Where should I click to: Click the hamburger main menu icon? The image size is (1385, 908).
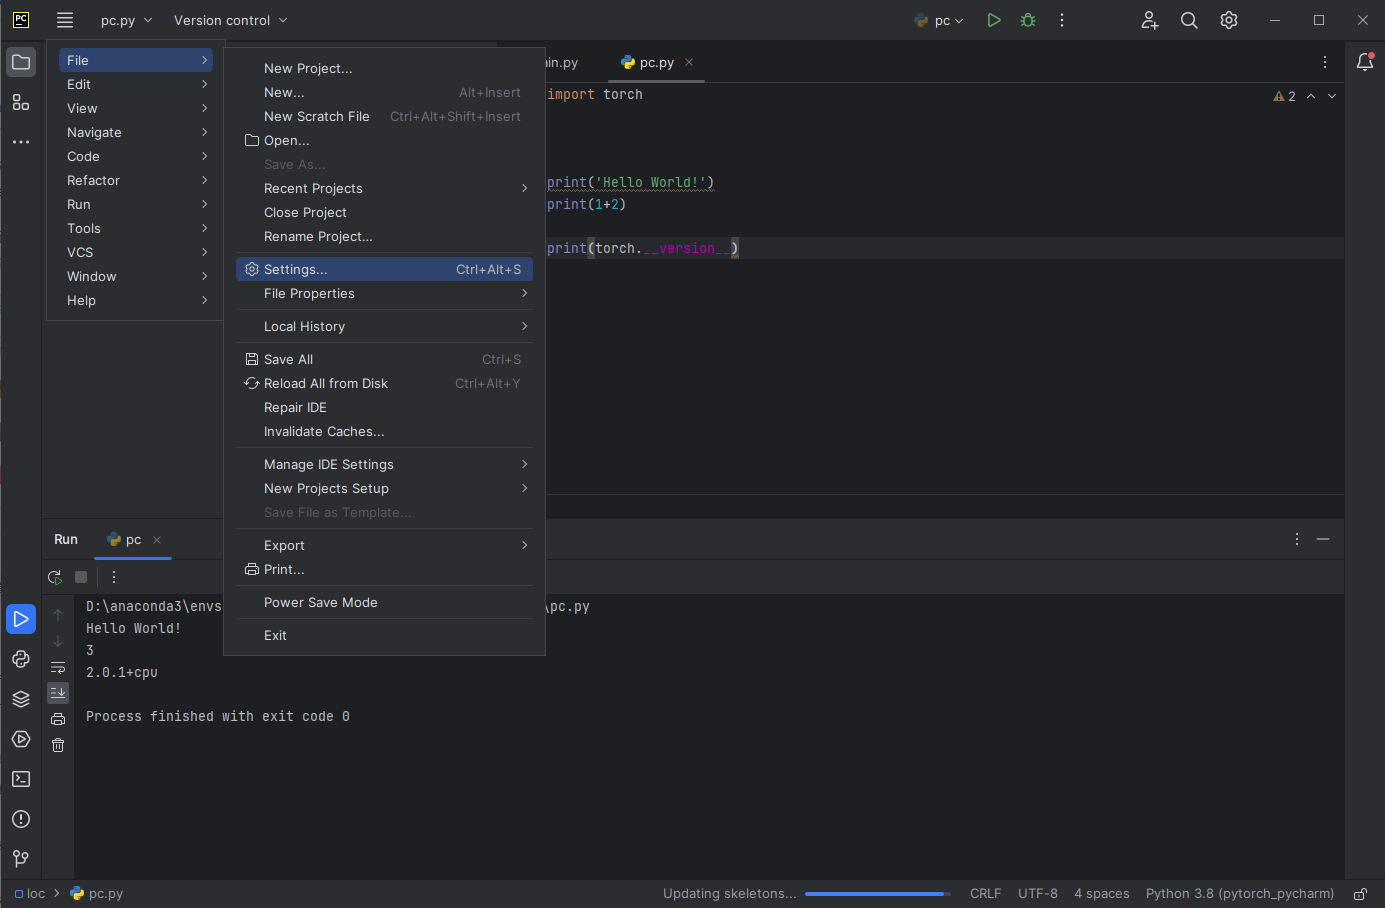pos(65,20)
